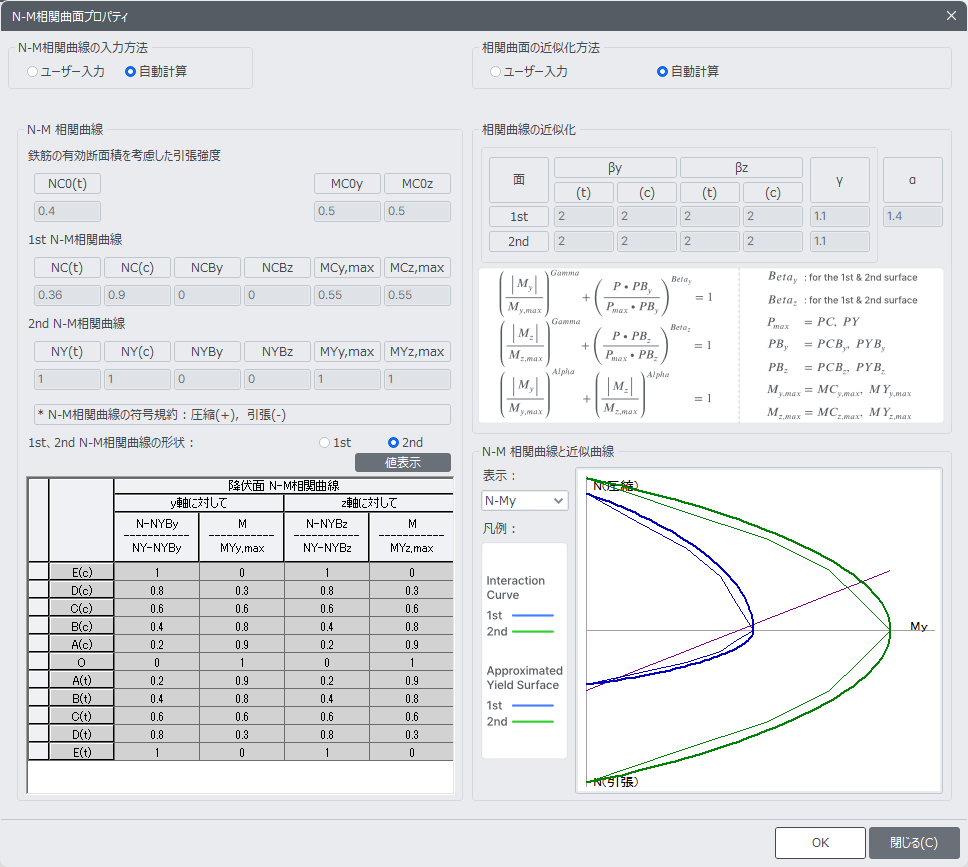Select the D(t) table row header
This screenshot has width=968, height=867.
click(x=81, y=734)
